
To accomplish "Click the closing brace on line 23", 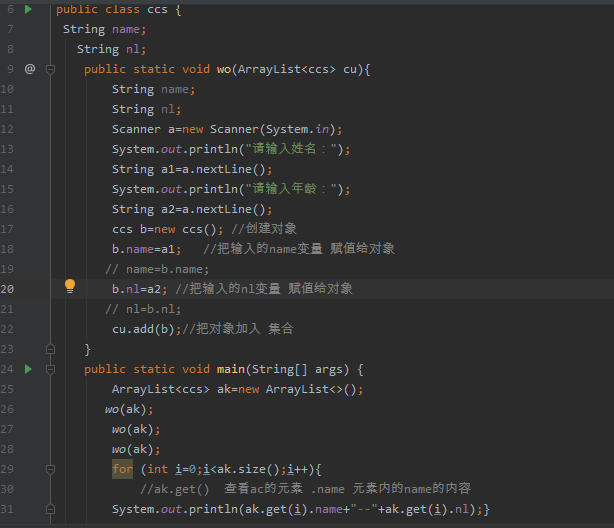I will coord(87,349).
